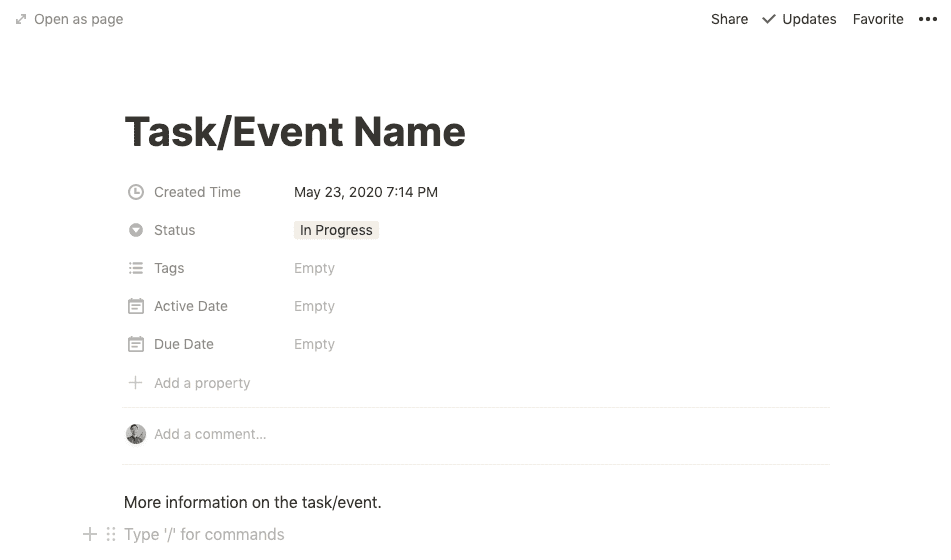951x560 pixels.
Task: Click the user avatar beside comment box
Action: (x=136, y=434)
